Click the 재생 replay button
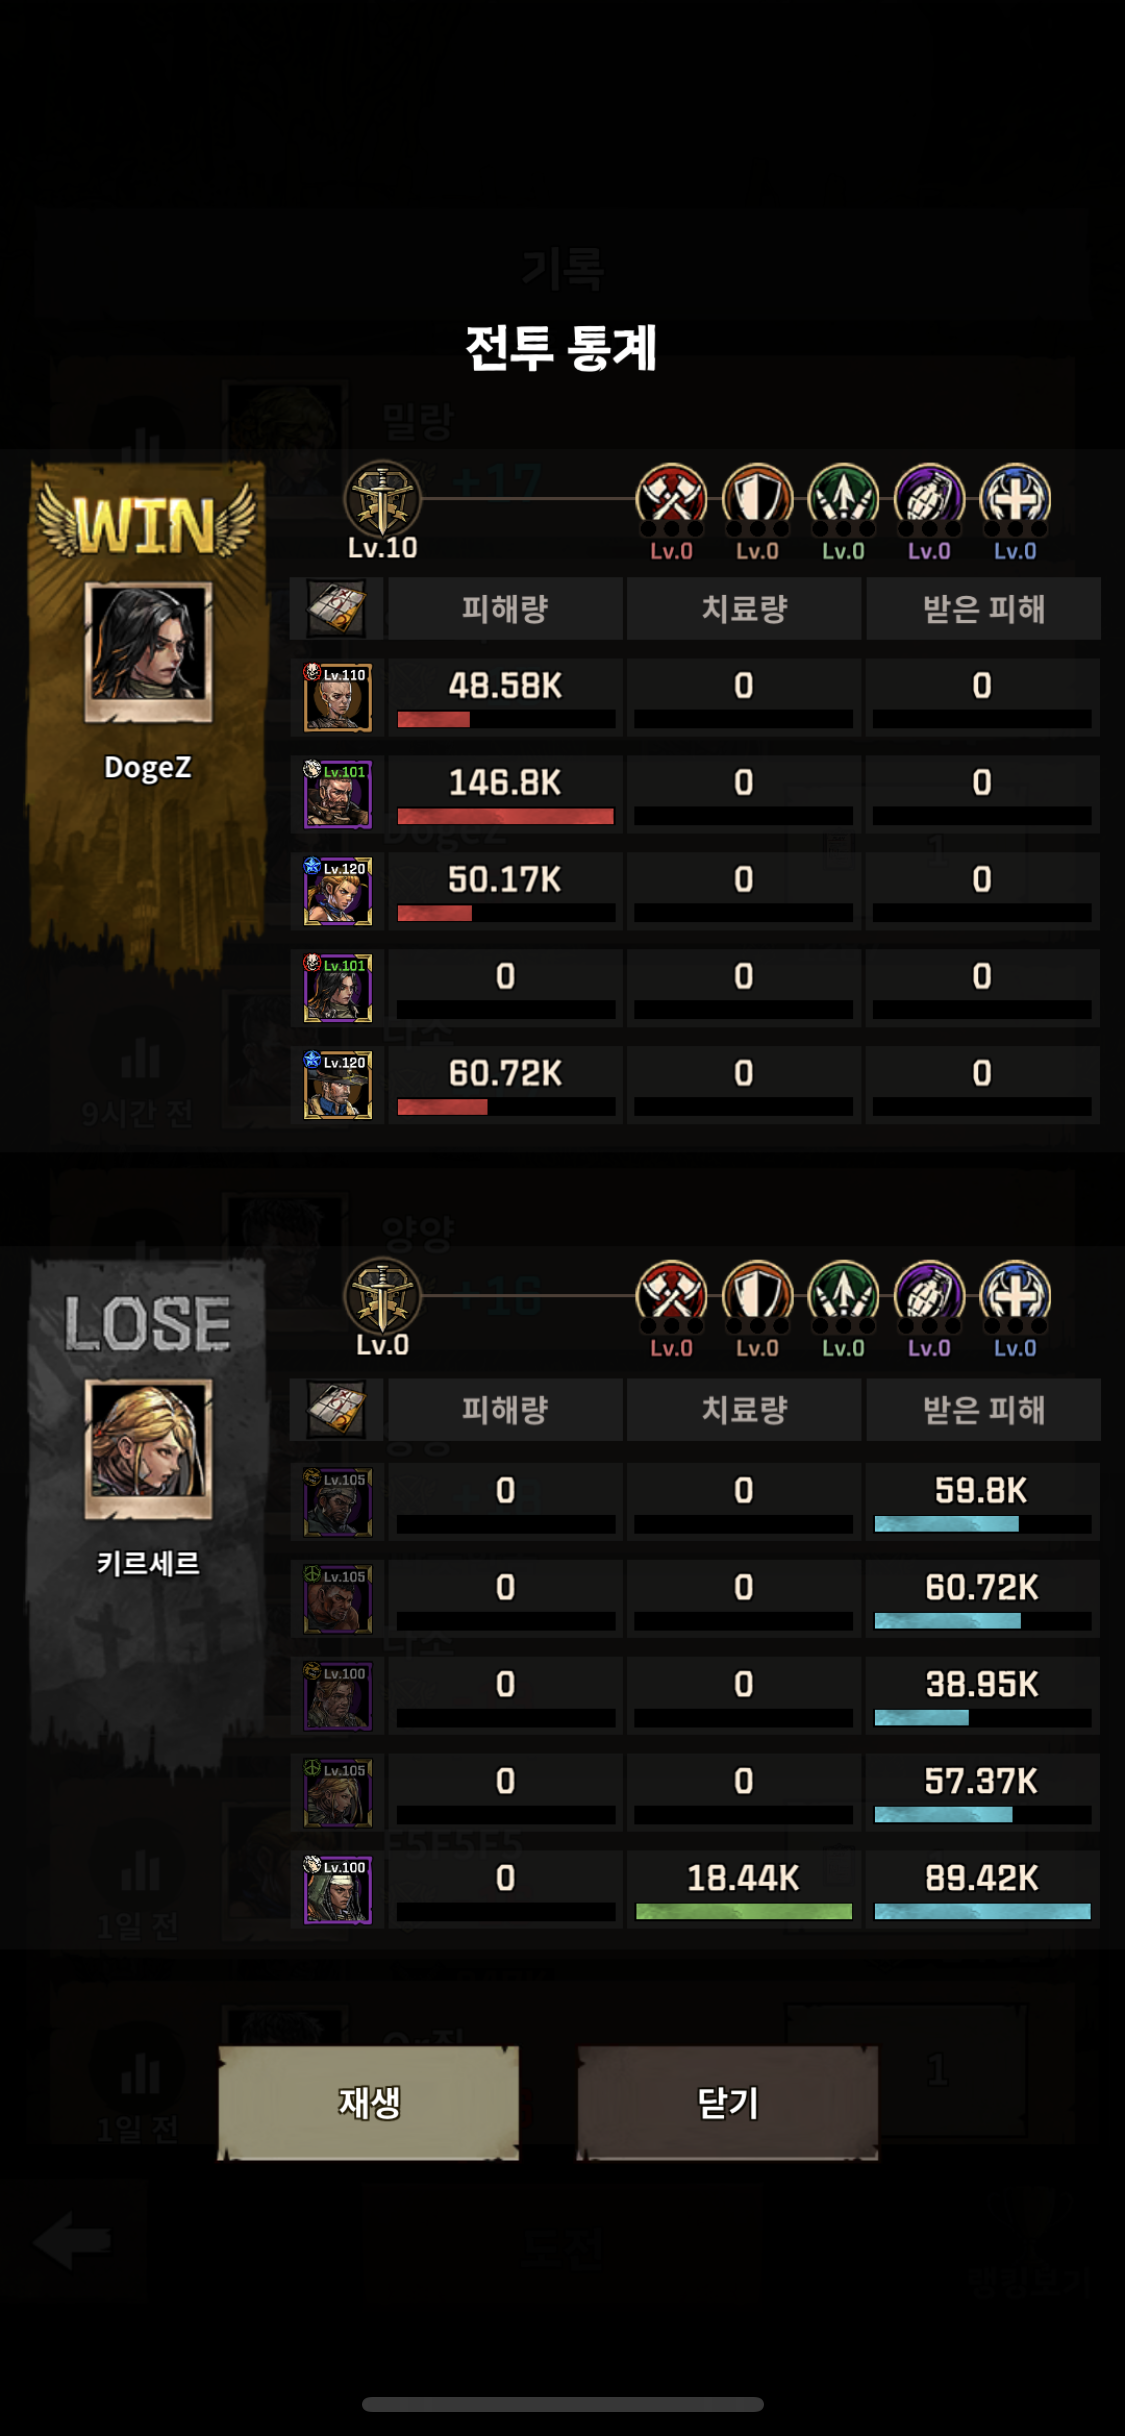This screenshot has width=1125, height=2436. click(x=368, y=2102)
